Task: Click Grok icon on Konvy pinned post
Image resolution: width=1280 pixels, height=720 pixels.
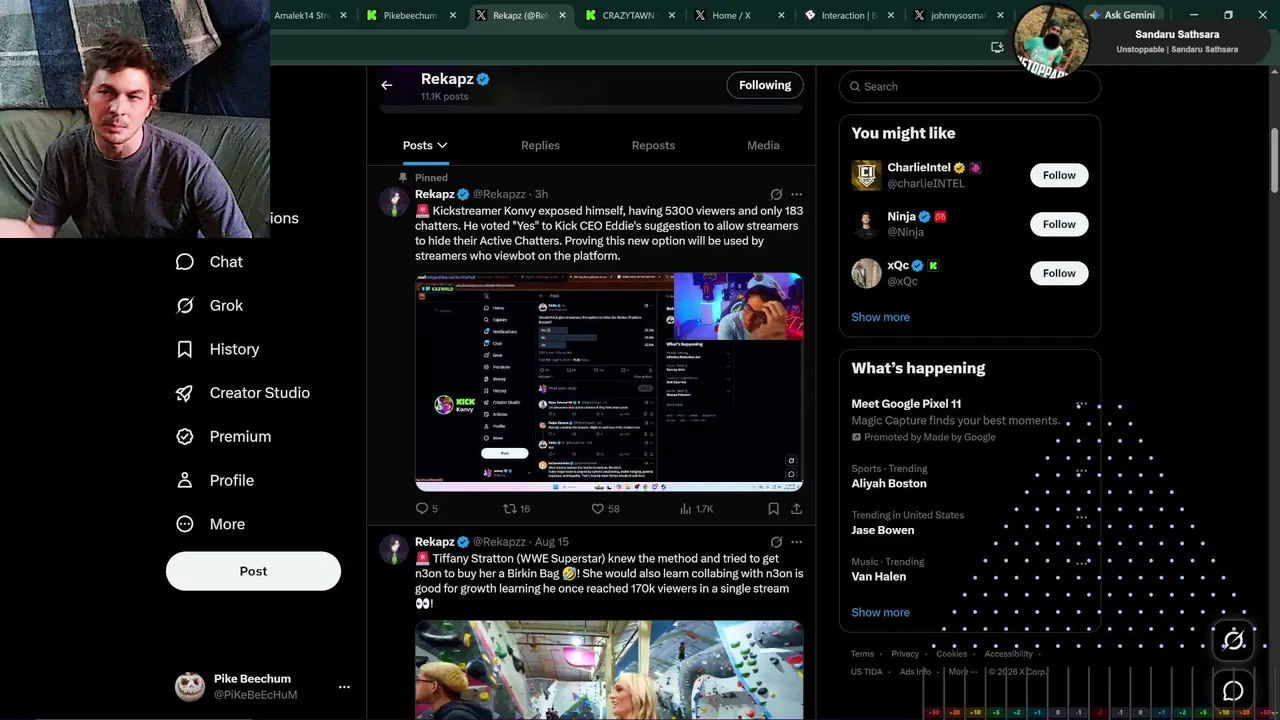Action: point(776,194)
